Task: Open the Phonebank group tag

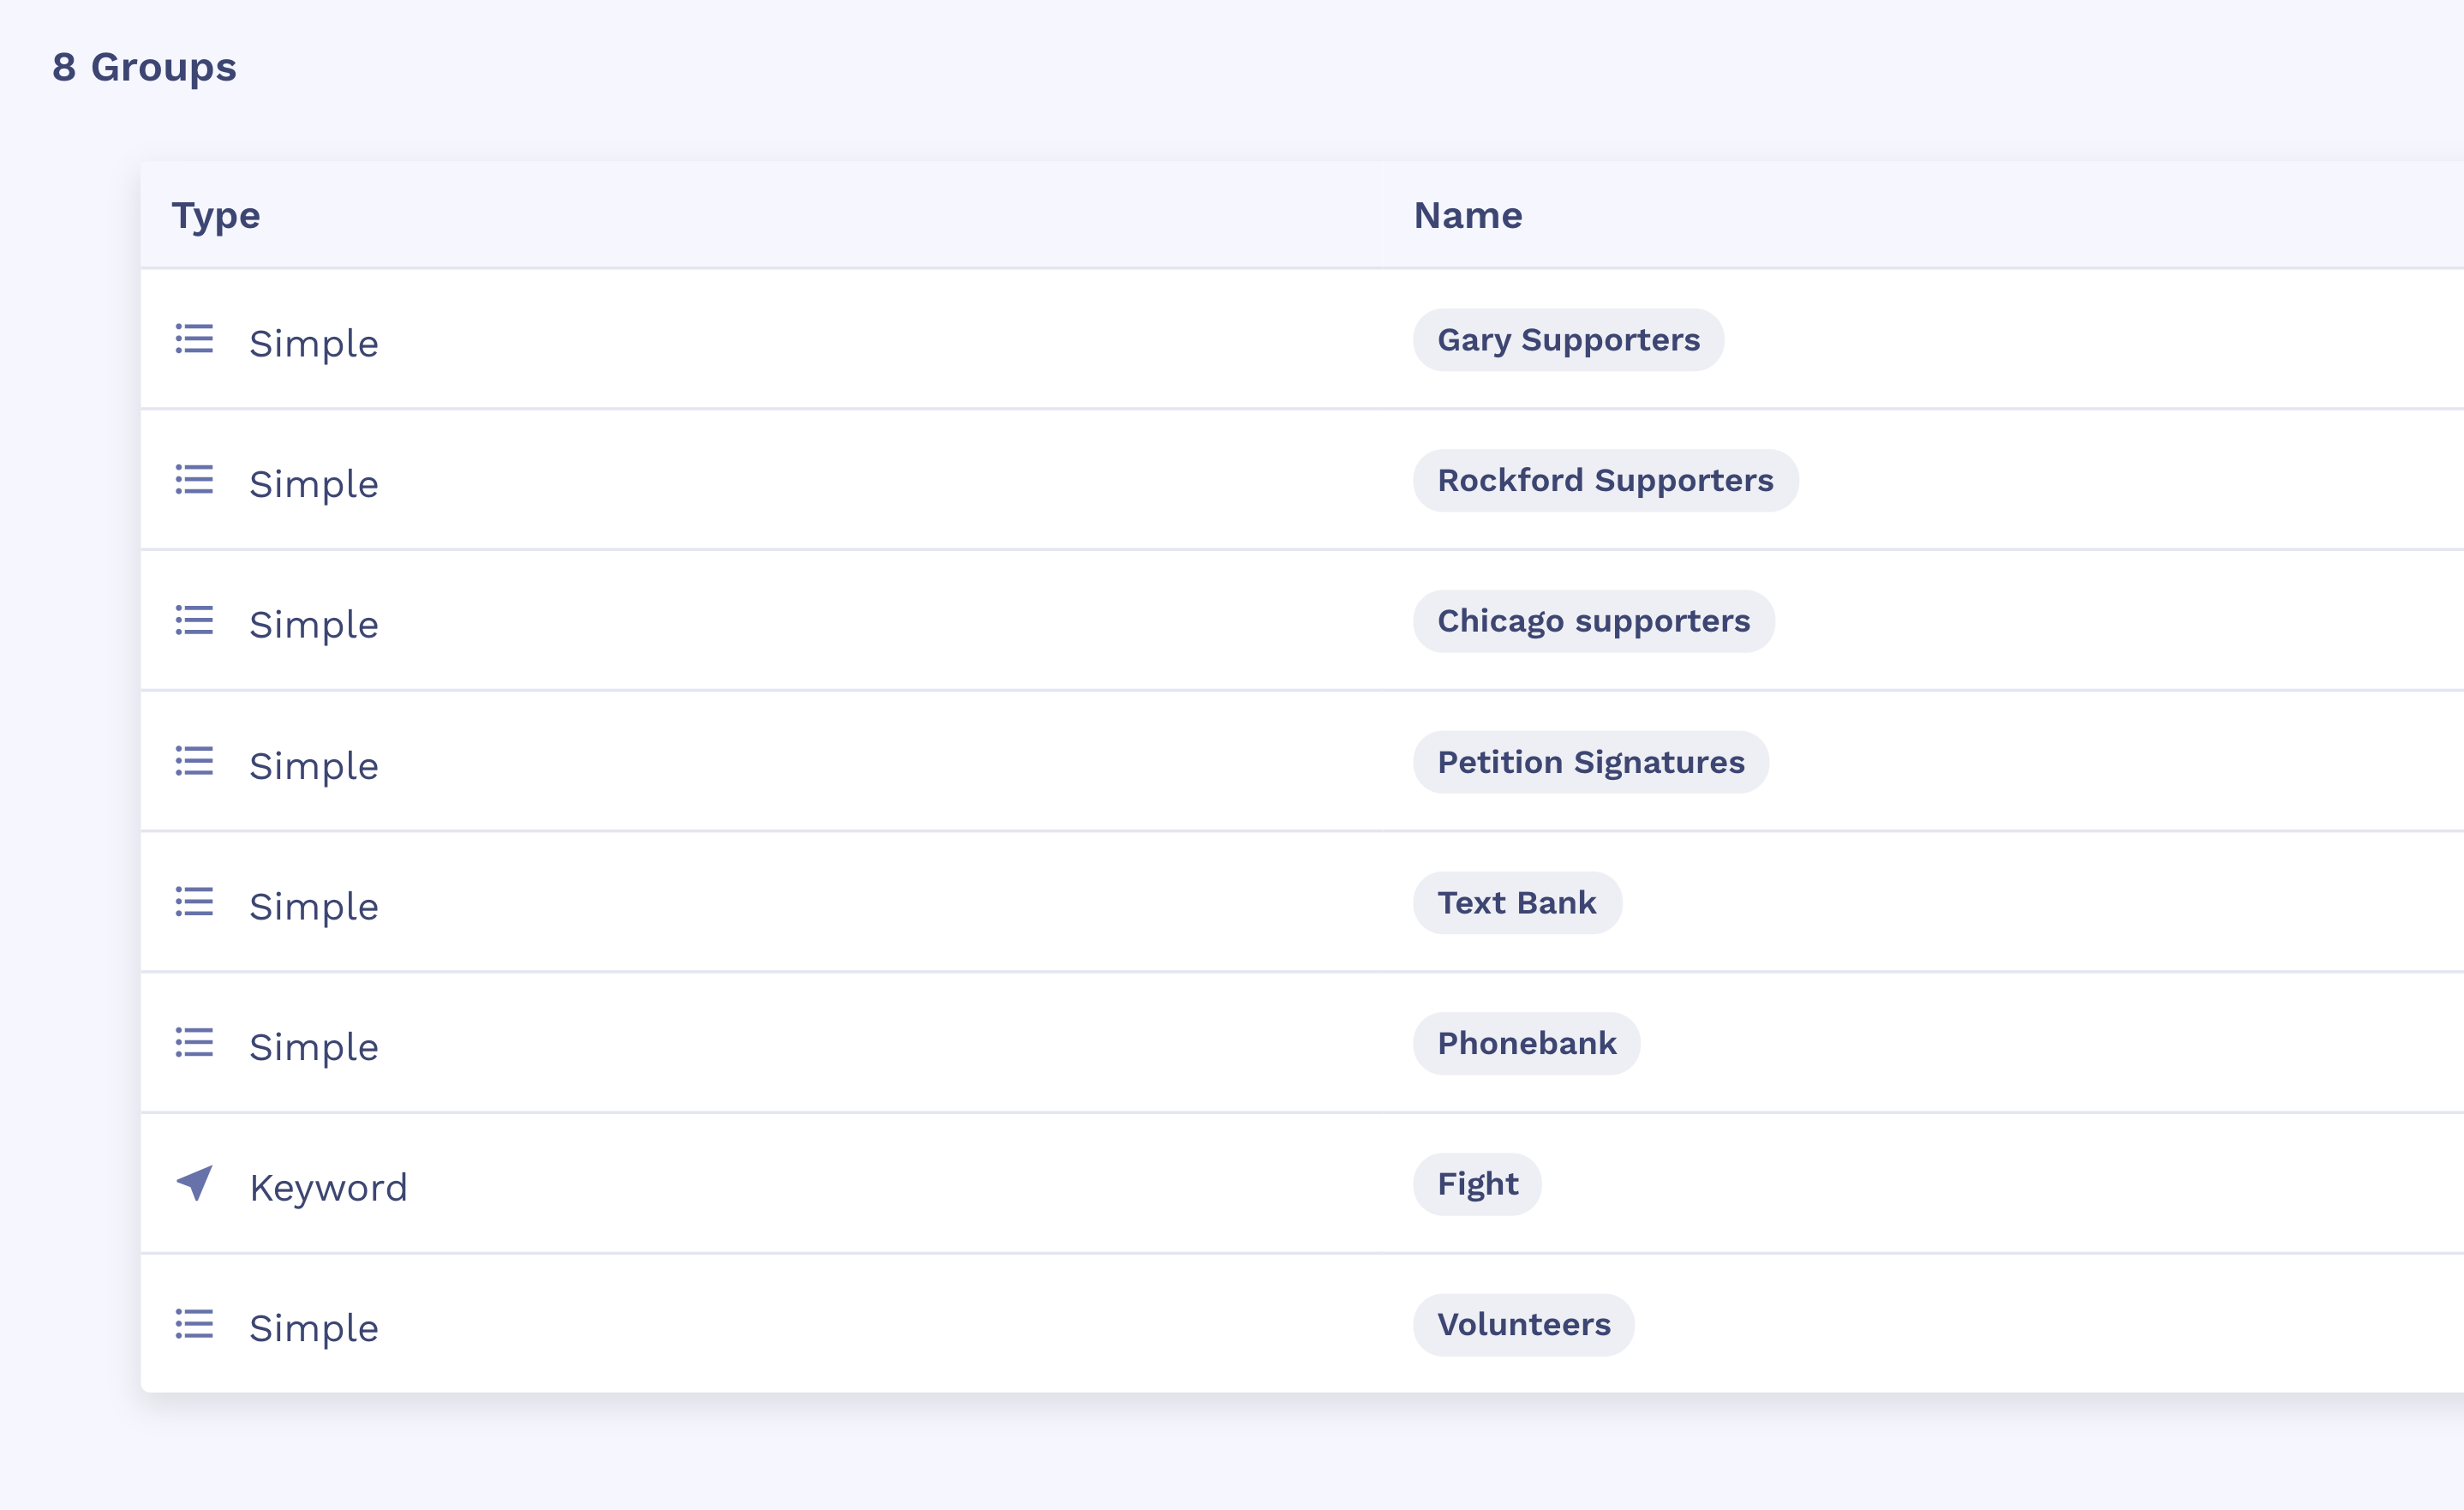Action: click(1526, 1044)
